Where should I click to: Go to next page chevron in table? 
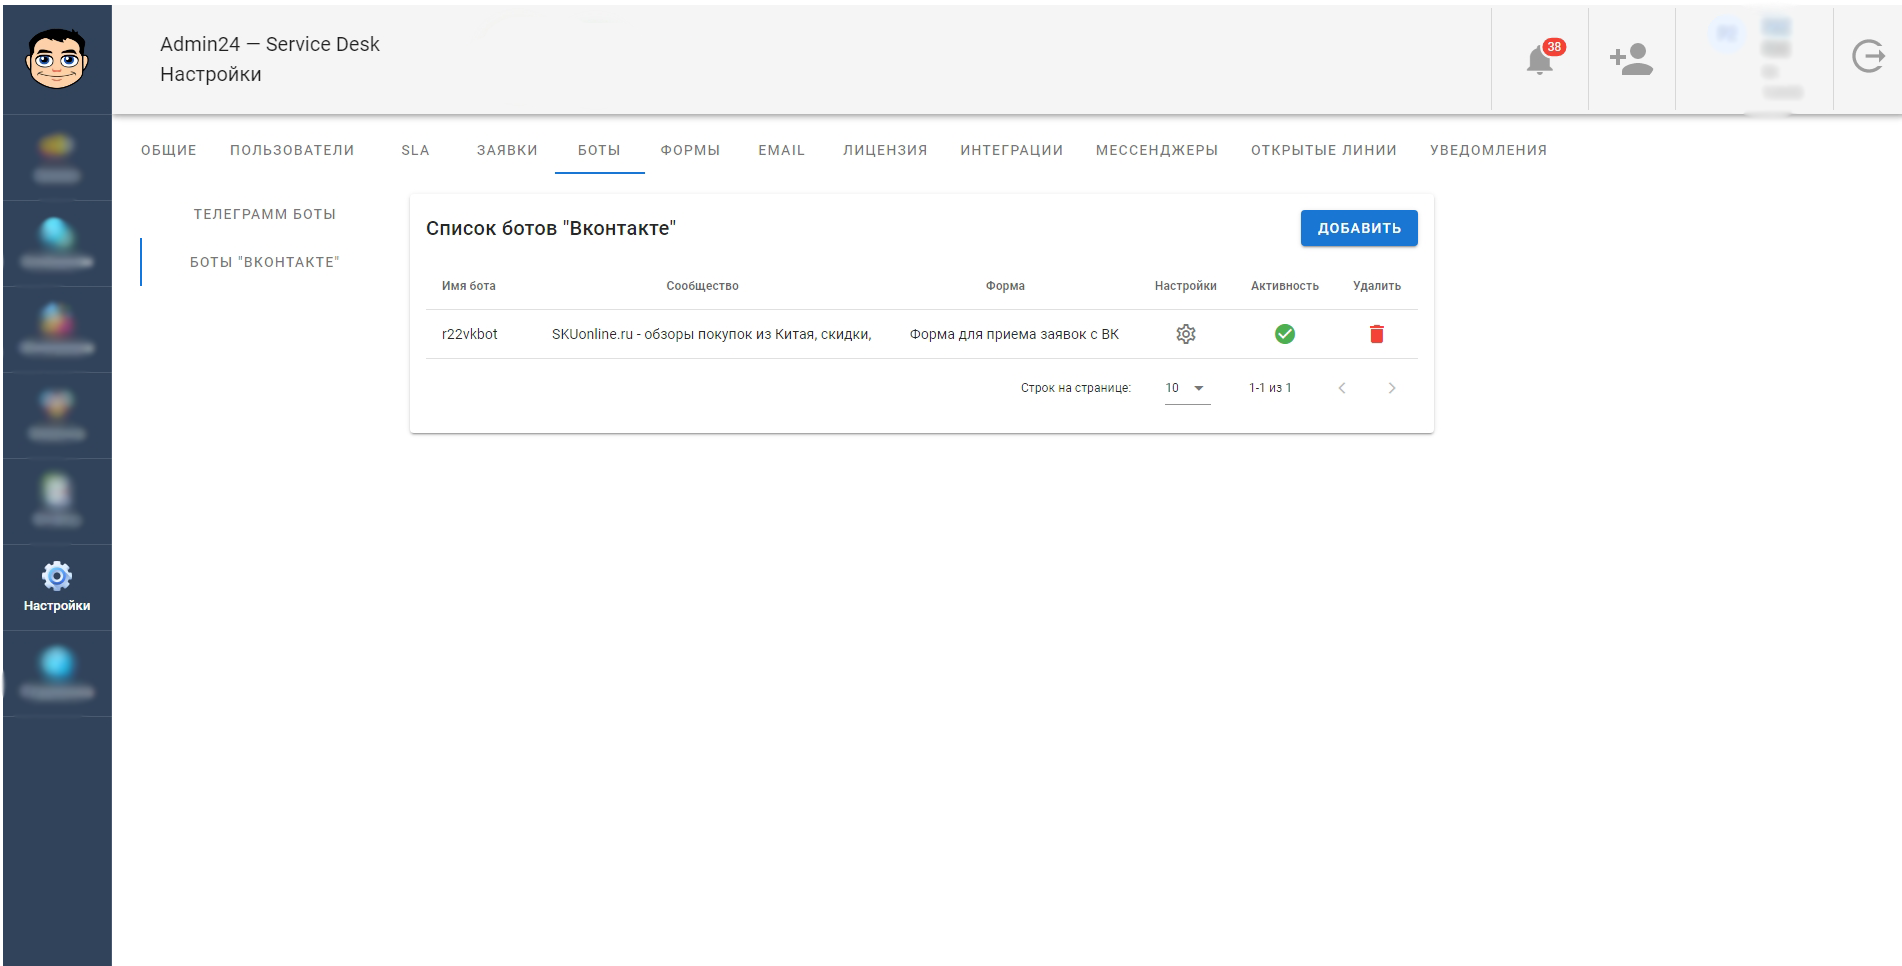[x=1391, y=388]
